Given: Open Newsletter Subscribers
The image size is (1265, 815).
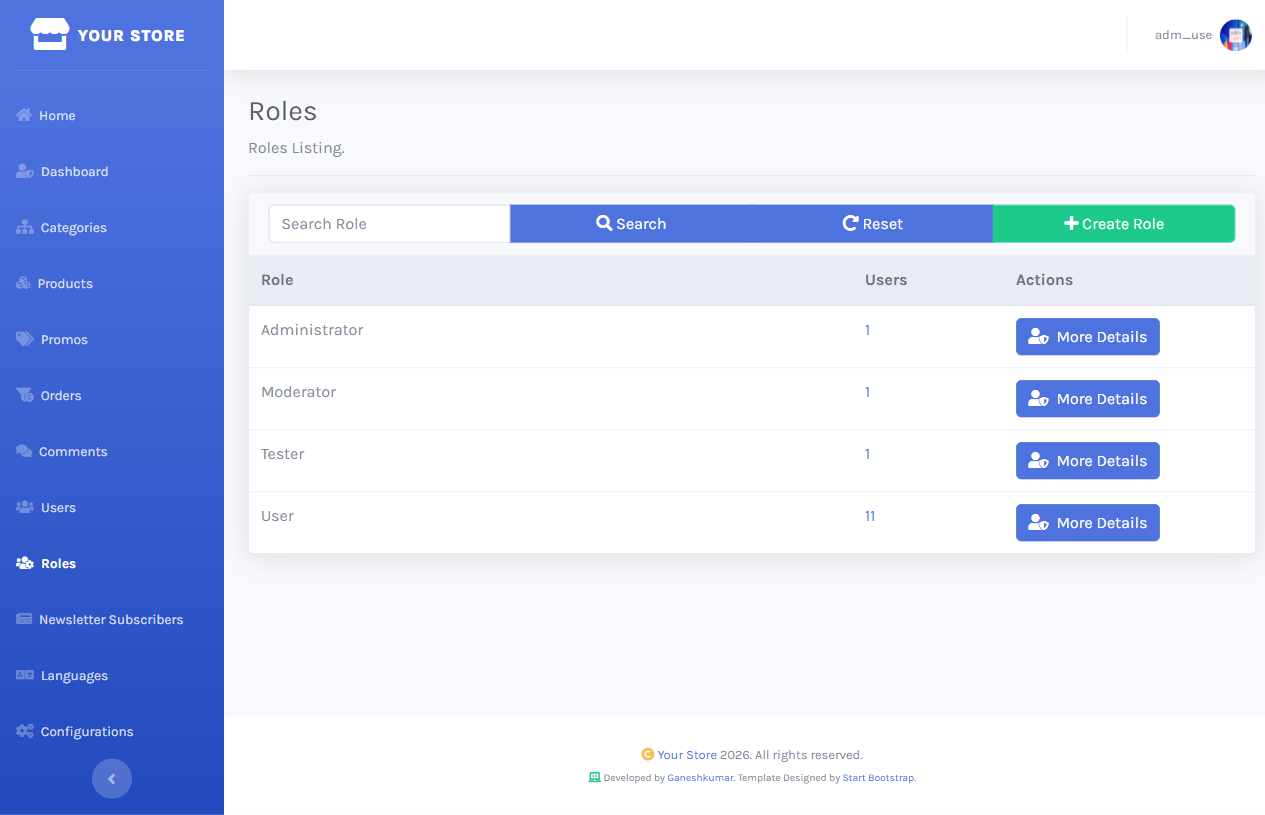Looking at the screenshot, I should tap(112, 619).
